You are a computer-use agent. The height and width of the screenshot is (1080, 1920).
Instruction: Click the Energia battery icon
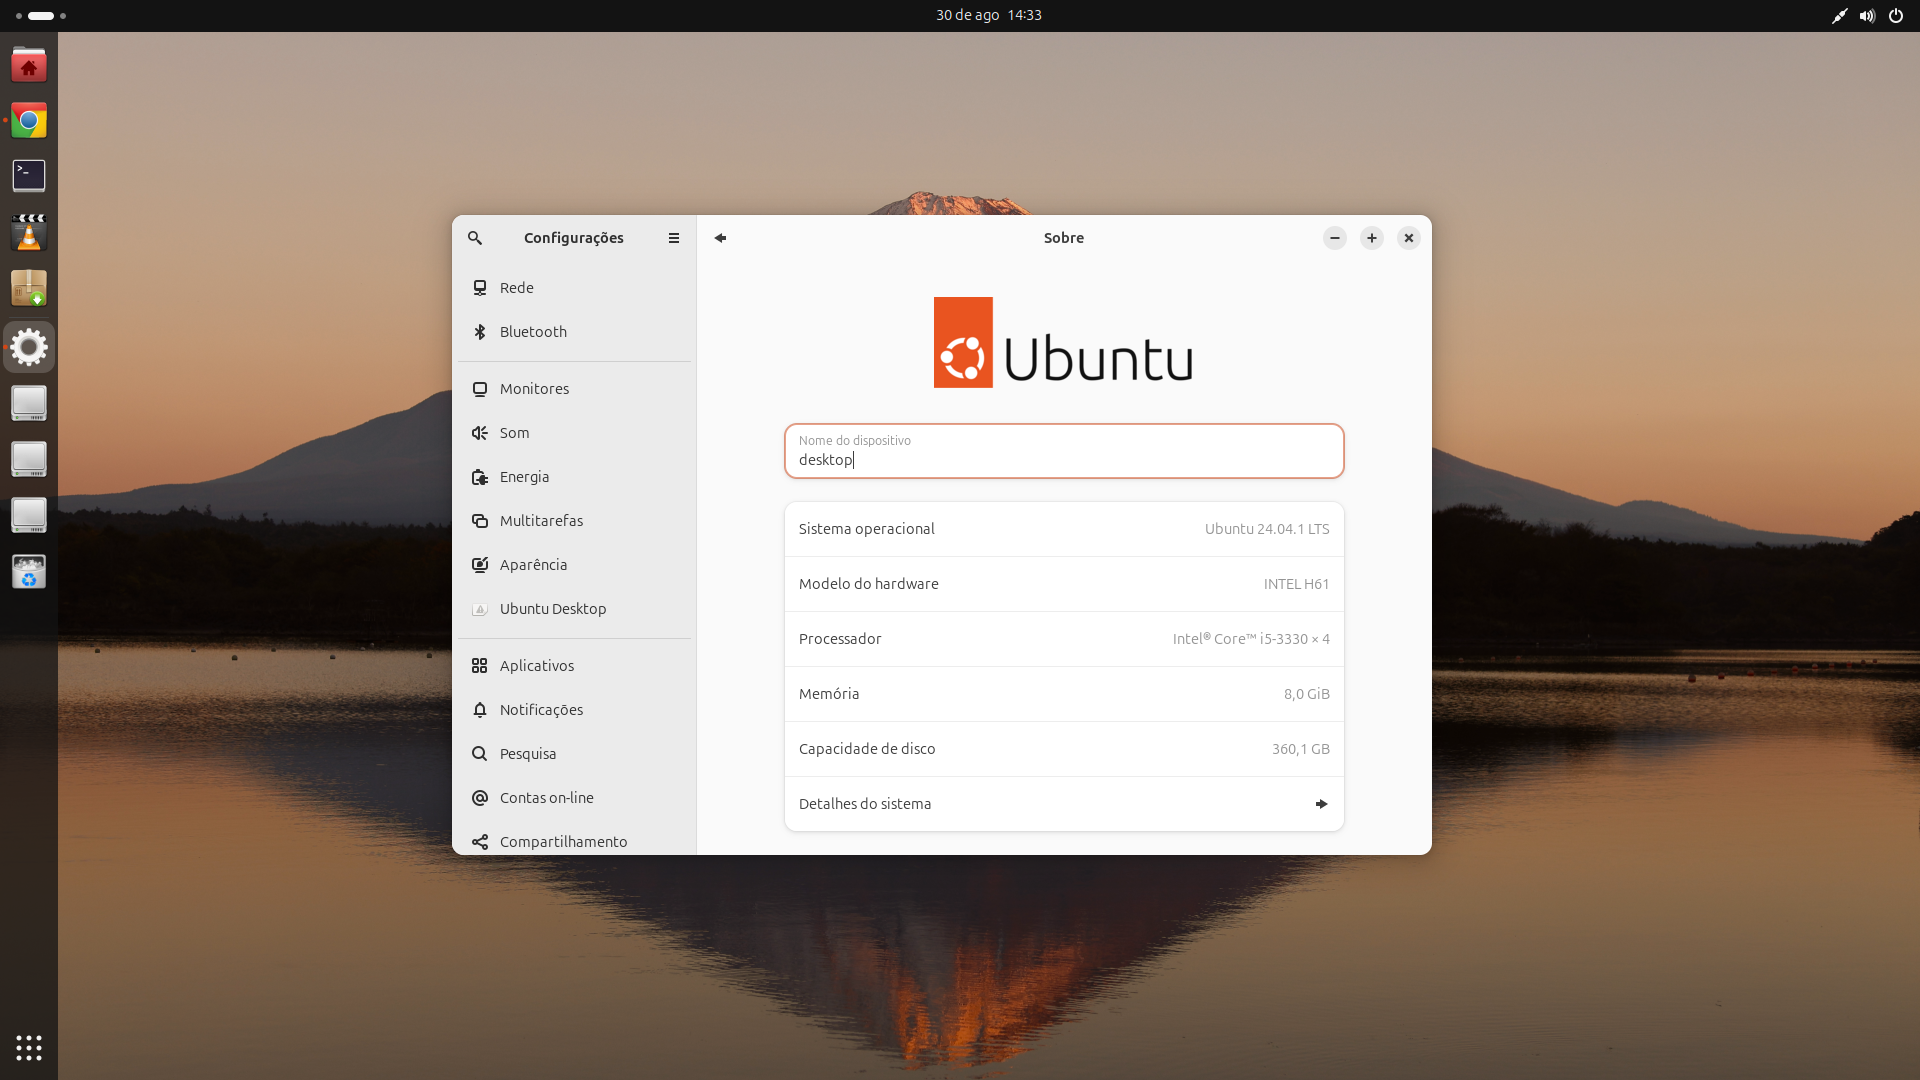tap(480, 477)
